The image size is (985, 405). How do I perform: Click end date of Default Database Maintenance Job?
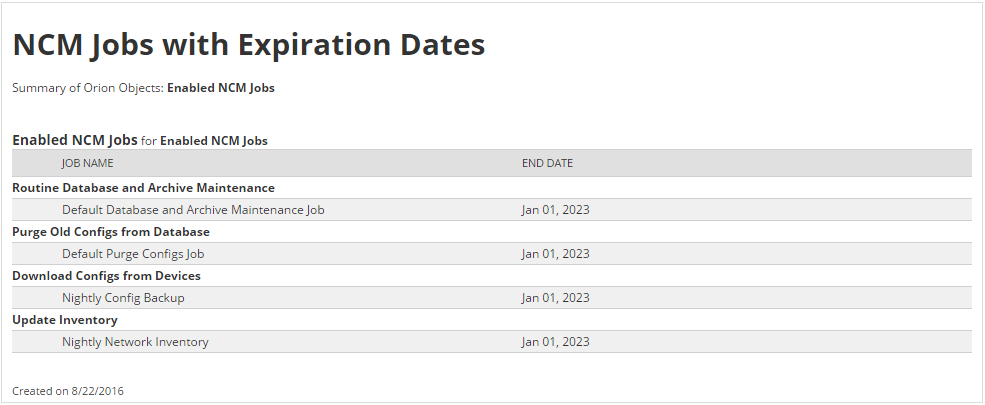555,210
